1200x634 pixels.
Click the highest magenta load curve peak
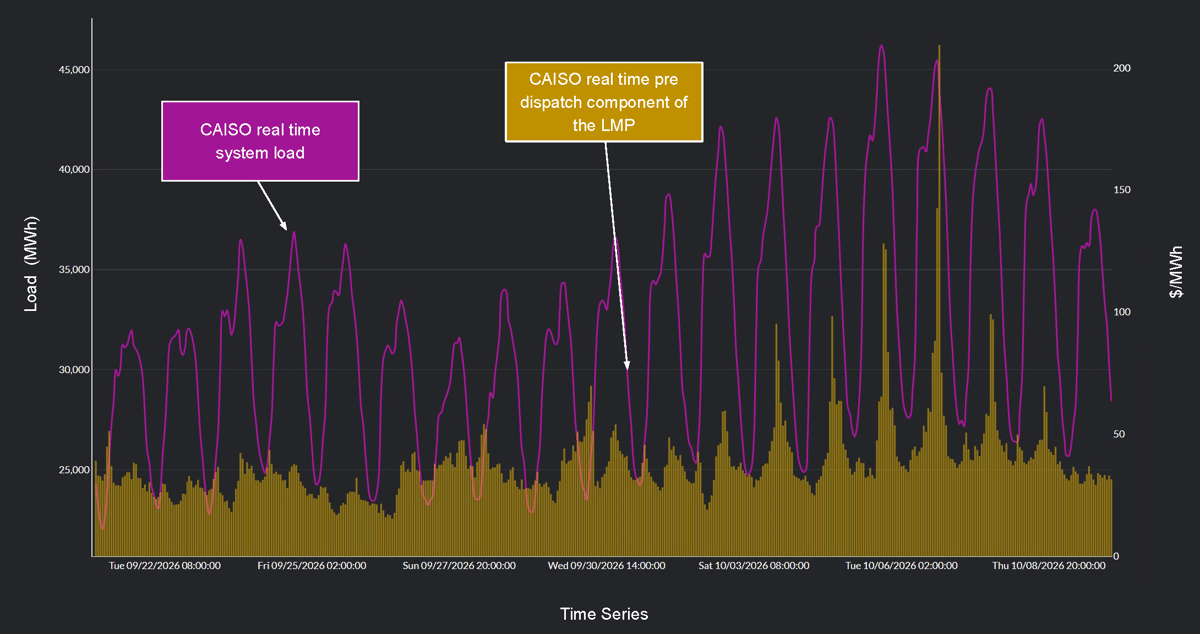pyautogui.click(x=881, y=46)
